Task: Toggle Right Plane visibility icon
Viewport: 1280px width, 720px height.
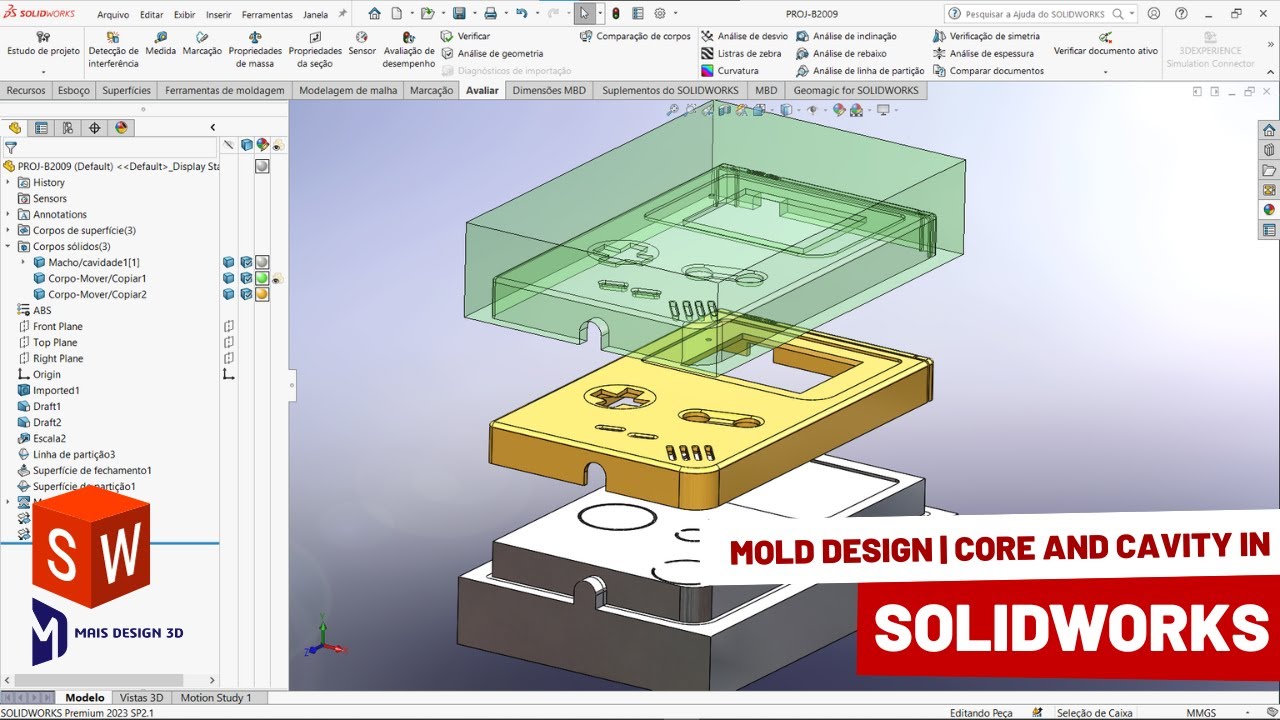Action: click(x=229, y=358)
